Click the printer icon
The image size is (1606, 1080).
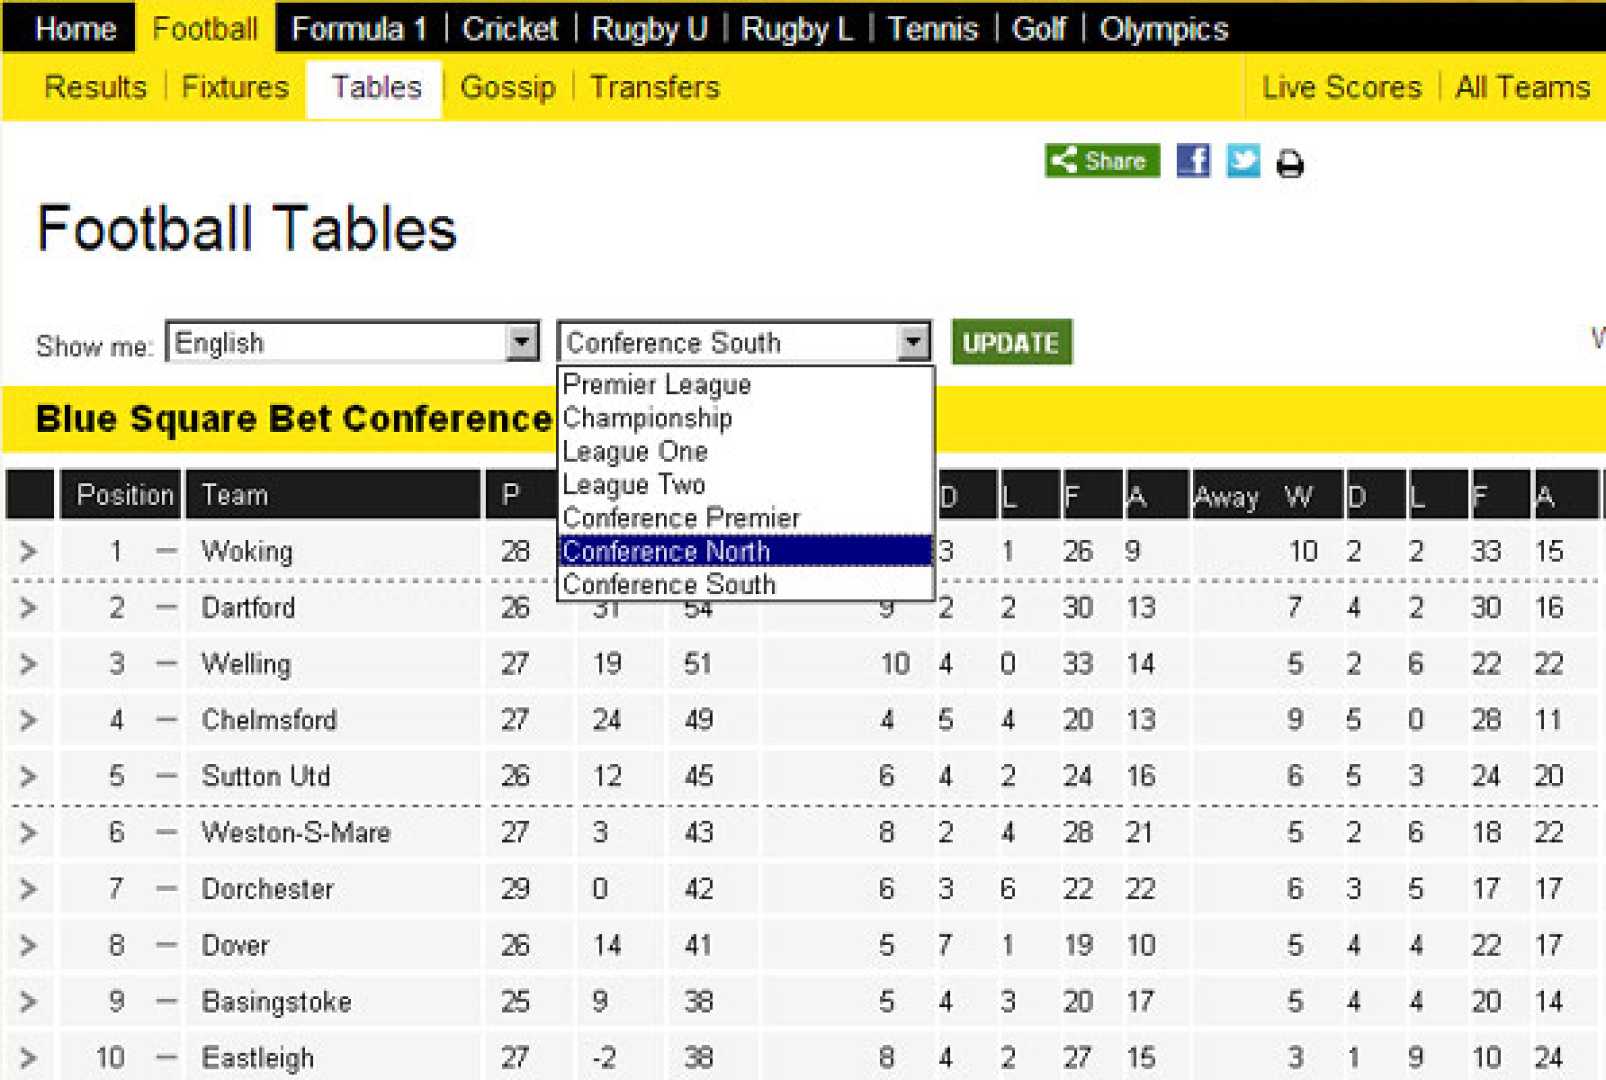coord(1290,163)
